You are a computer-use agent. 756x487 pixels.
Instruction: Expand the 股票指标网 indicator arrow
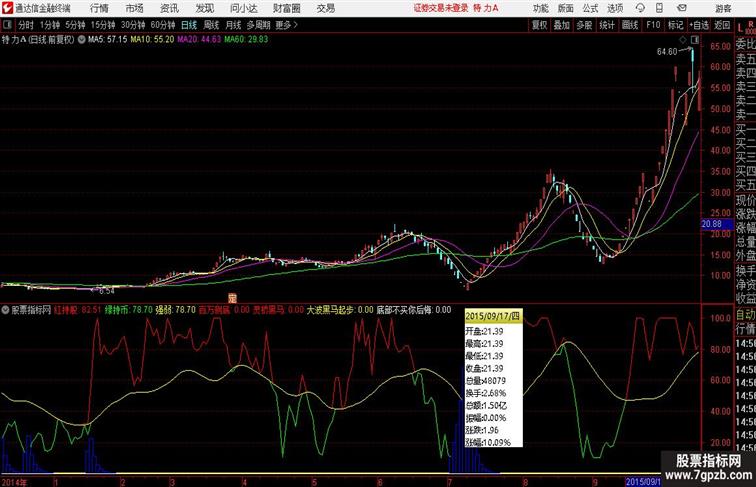[5, 310]
